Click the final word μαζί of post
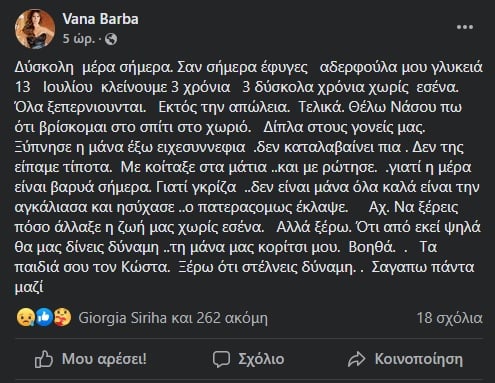 coord(29,287)
